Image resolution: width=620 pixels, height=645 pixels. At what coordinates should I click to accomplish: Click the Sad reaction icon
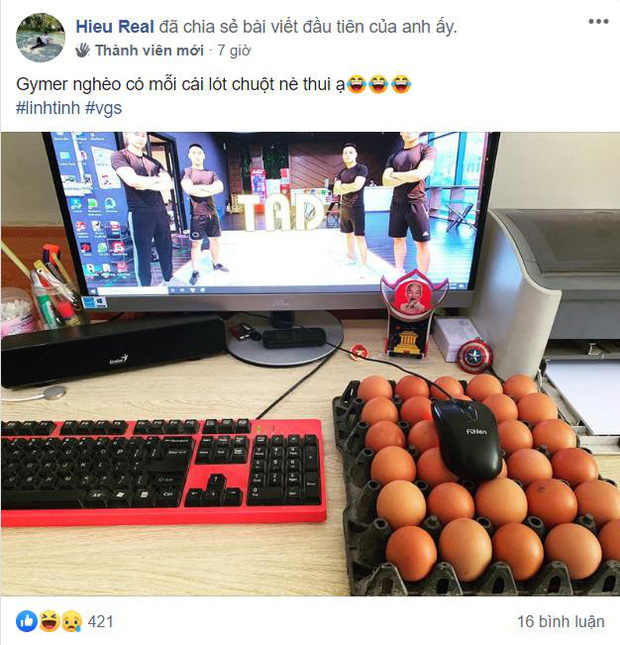[x=72, y=621]
